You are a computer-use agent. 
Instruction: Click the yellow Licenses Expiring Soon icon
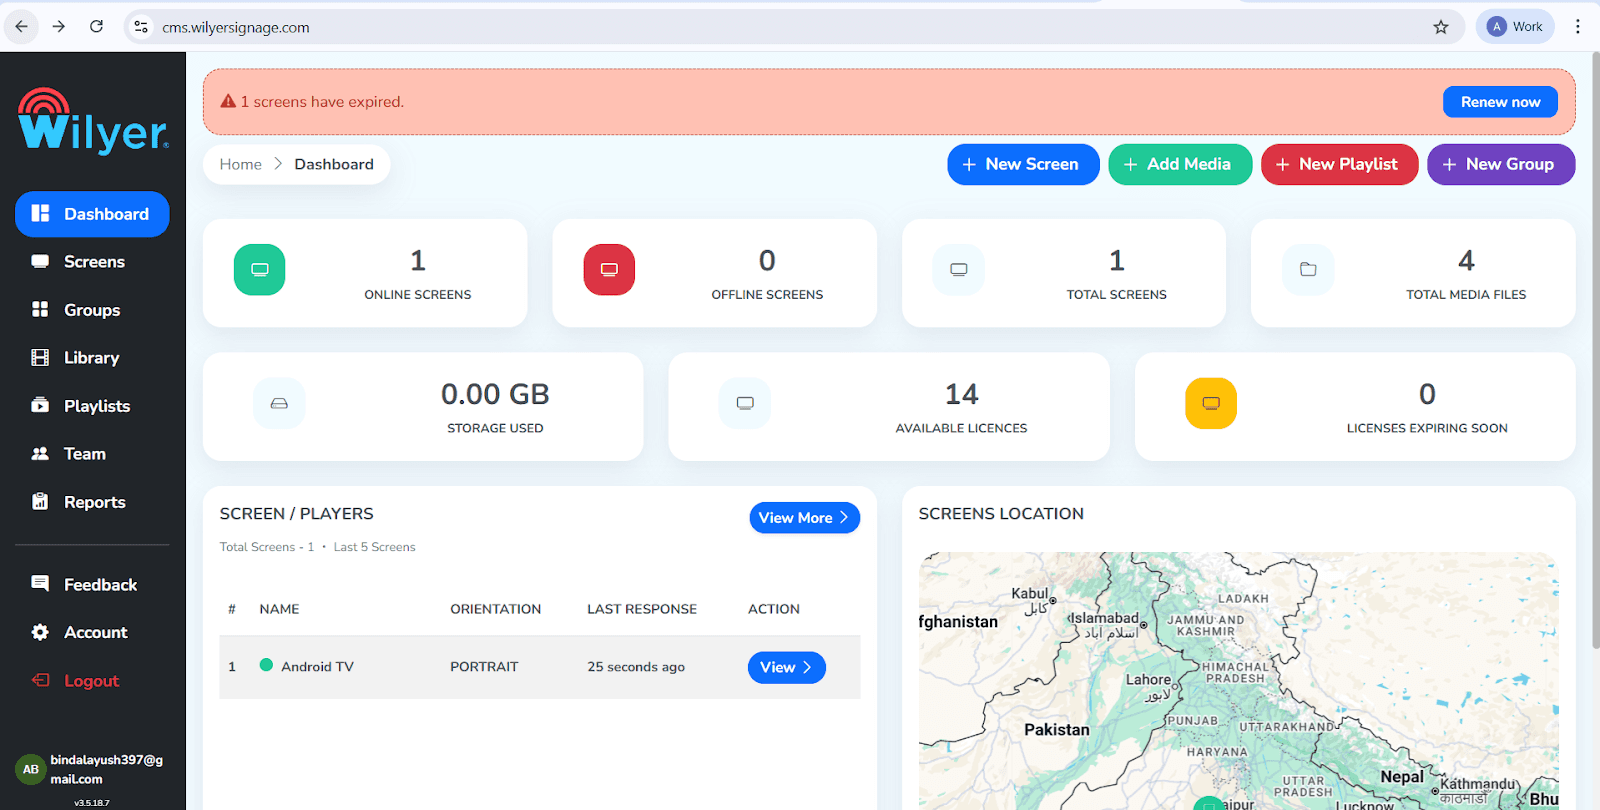pos(1211,403)
